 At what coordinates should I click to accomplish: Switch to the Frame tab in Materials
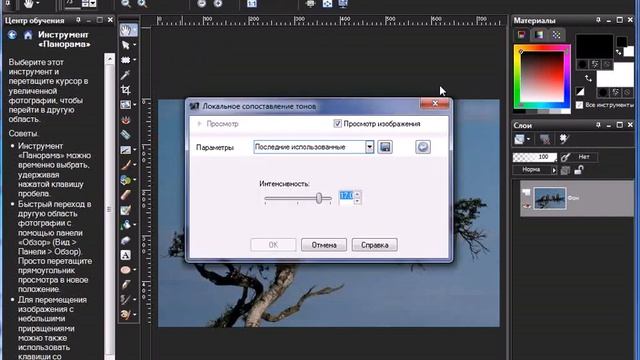click(x=521, y=35)
